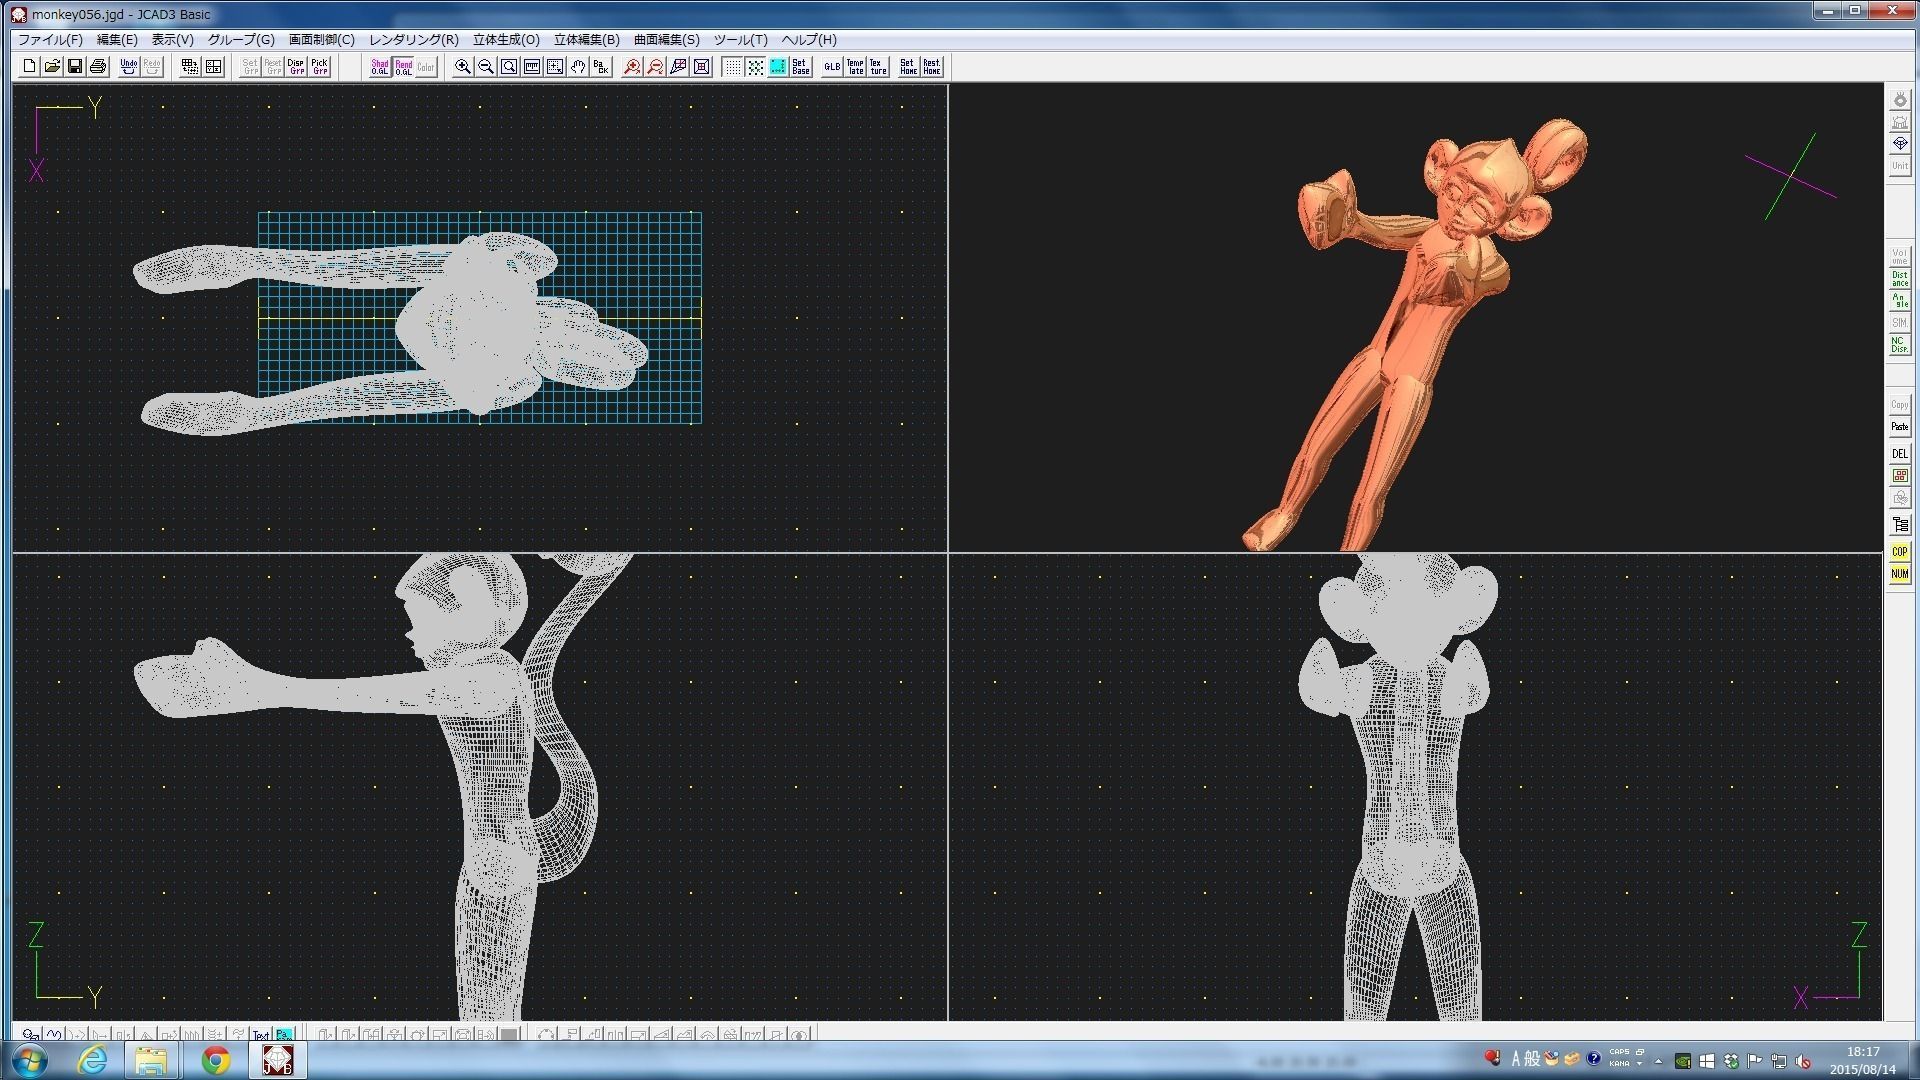Screen dimensions: 1920x1080
Task: Open the 画面制御(C) menu
Action: [x=322, y=40]
